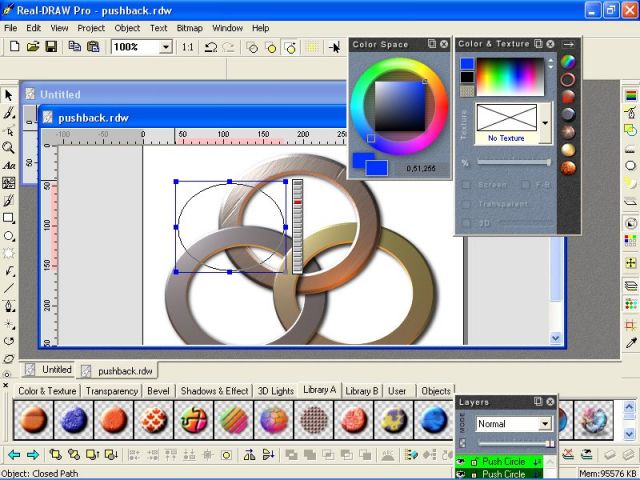Select the straight line tool
Viewport: 640px width, 480px height.
pos(9,289)
